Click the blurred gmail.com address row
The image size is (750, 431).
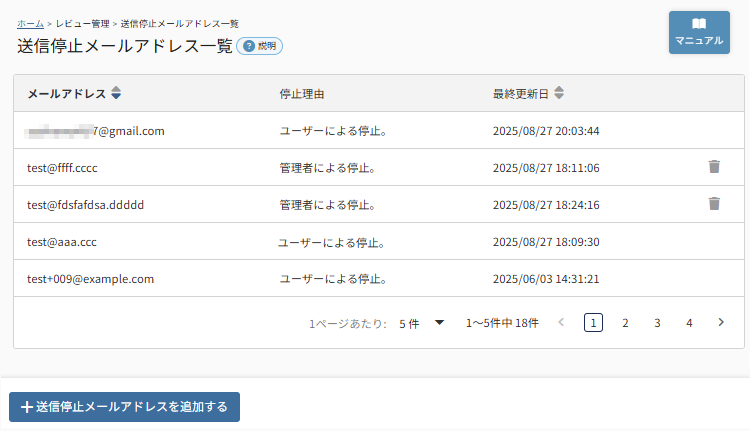(96, 130)
